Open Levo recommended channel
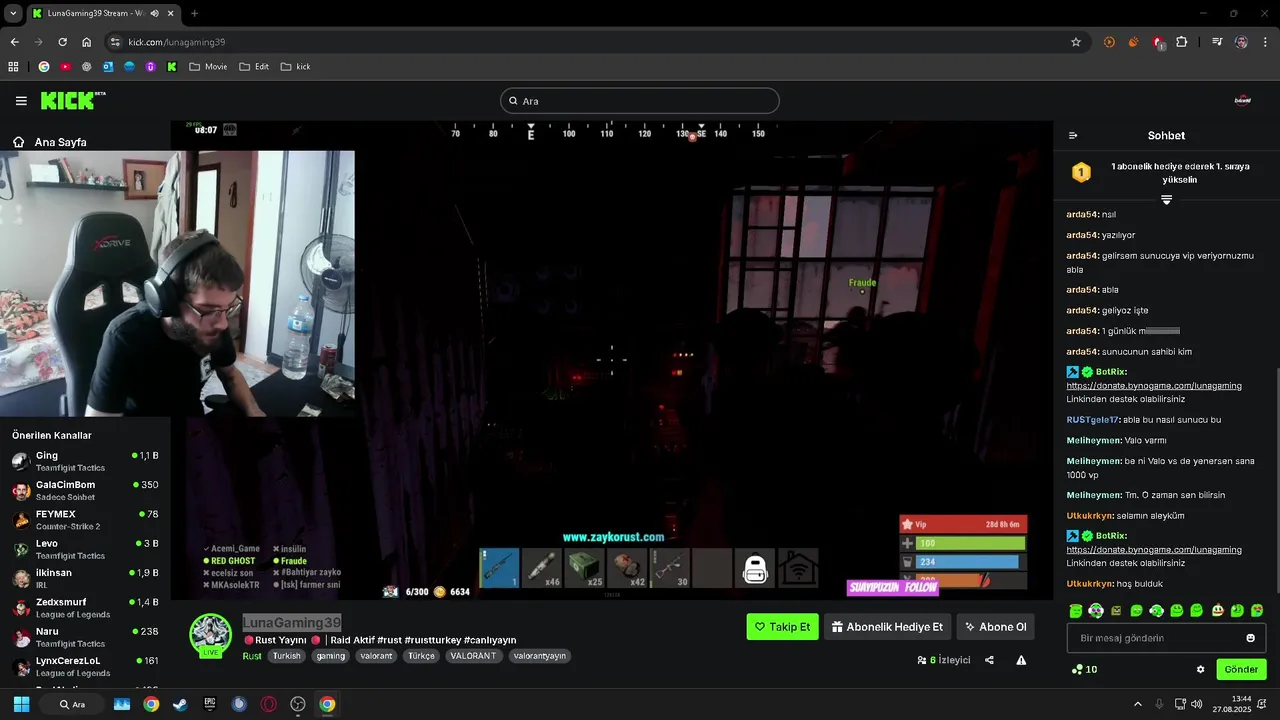This screenshot has width=1280, height=720. point(85,549)
